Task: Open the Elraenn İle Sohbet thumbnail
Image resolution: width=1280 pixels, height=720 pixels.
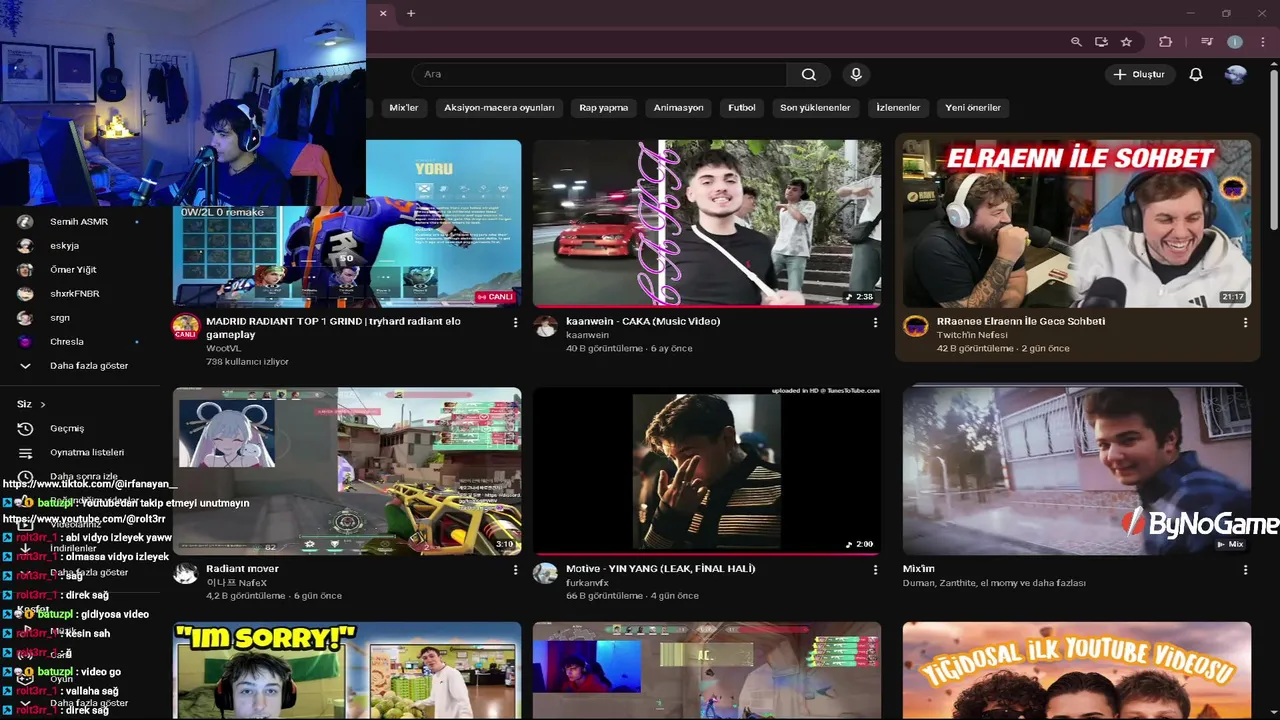Action: click(x=1077, y=222)
